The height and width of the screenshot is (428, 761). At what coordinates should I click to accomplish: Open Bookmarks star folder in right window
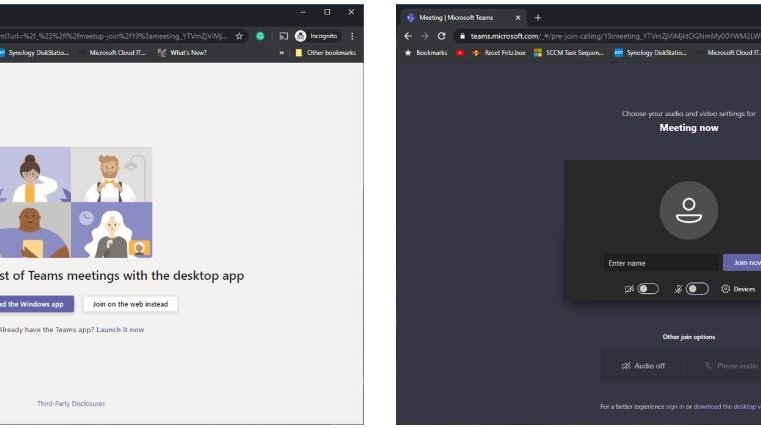click(425, 52)
